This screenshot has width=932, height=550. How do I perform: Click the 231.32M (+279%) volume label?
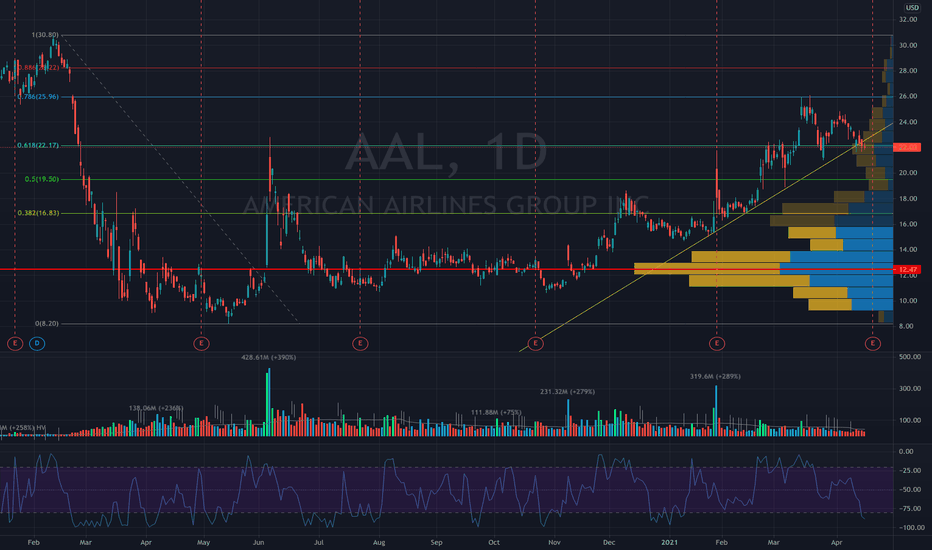point(568,392)
